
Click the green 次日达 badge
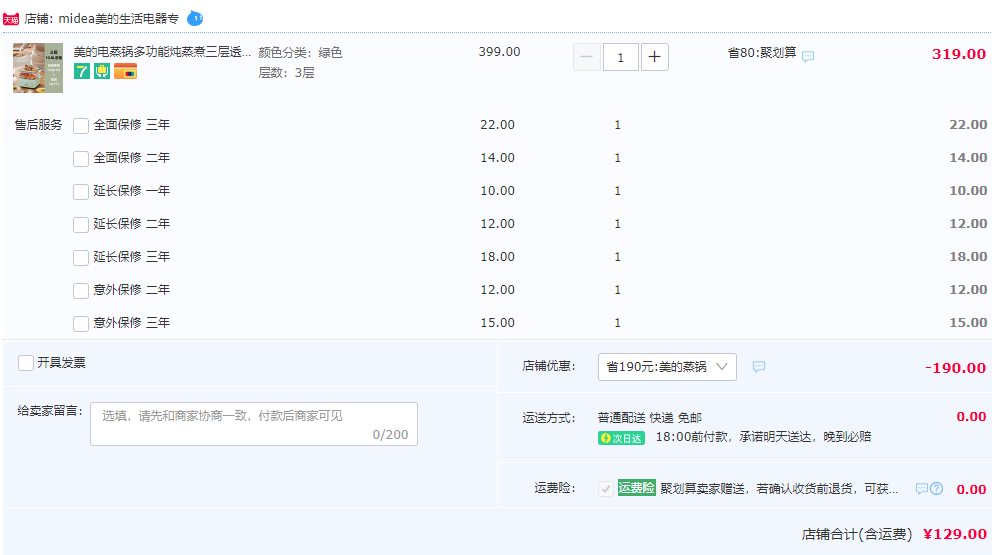621,438
